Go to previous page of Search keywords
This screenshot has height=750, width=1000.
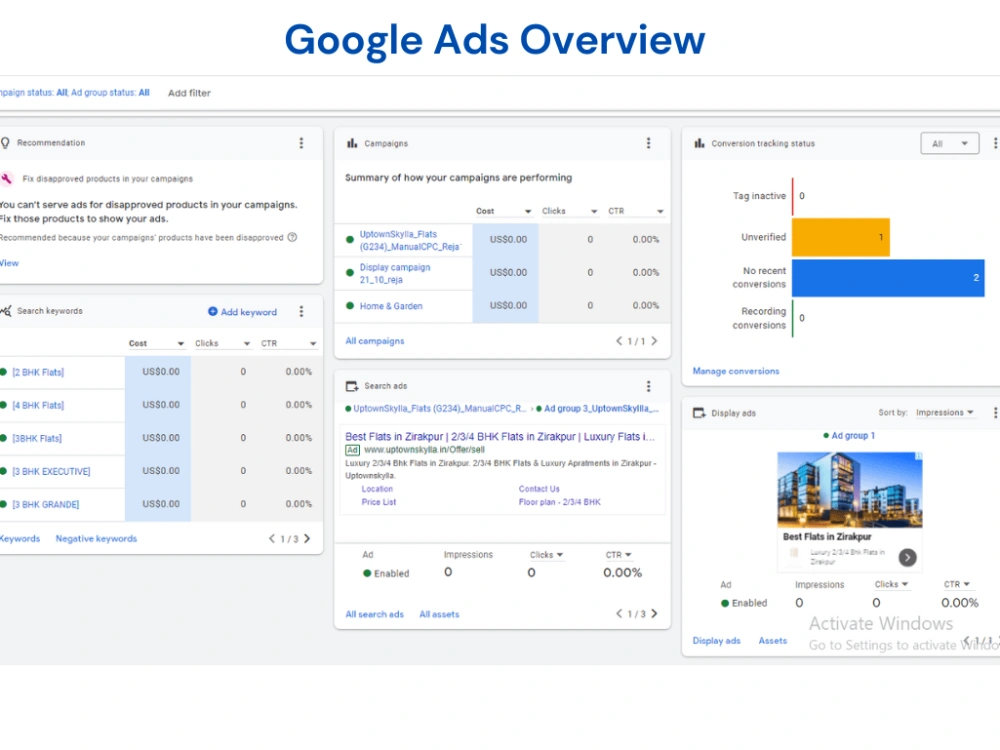tap(272, 538)
